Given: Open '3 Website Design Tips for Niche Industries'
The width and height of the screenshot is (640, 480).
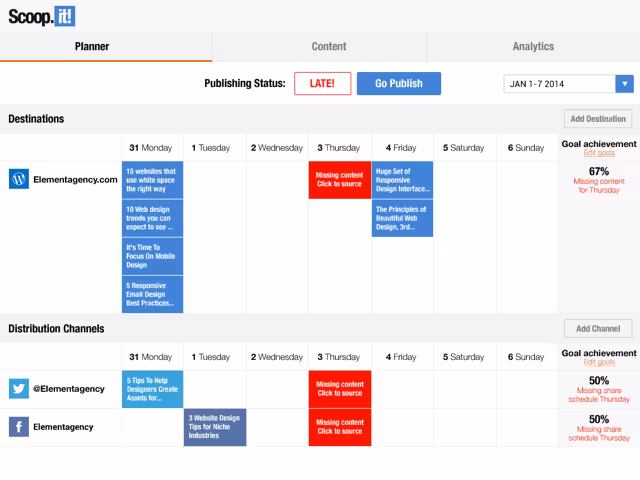Looking at the screenshot, I should [x=215, y=427].
